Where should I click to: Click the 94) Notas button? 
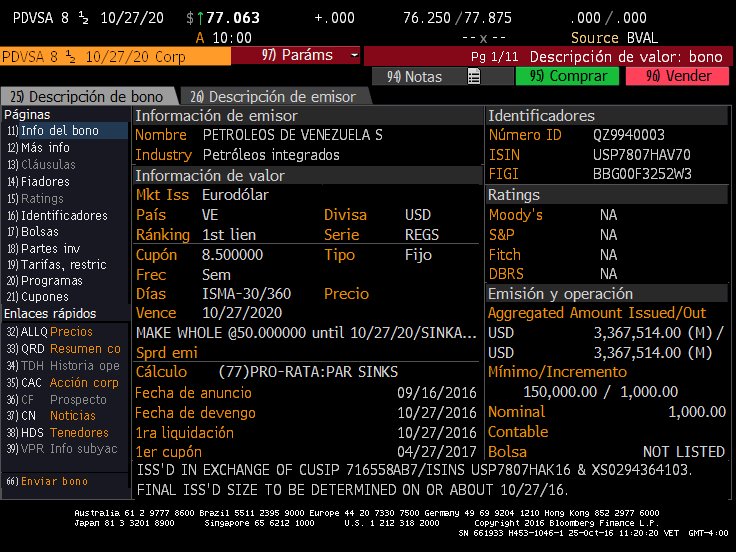443,77
